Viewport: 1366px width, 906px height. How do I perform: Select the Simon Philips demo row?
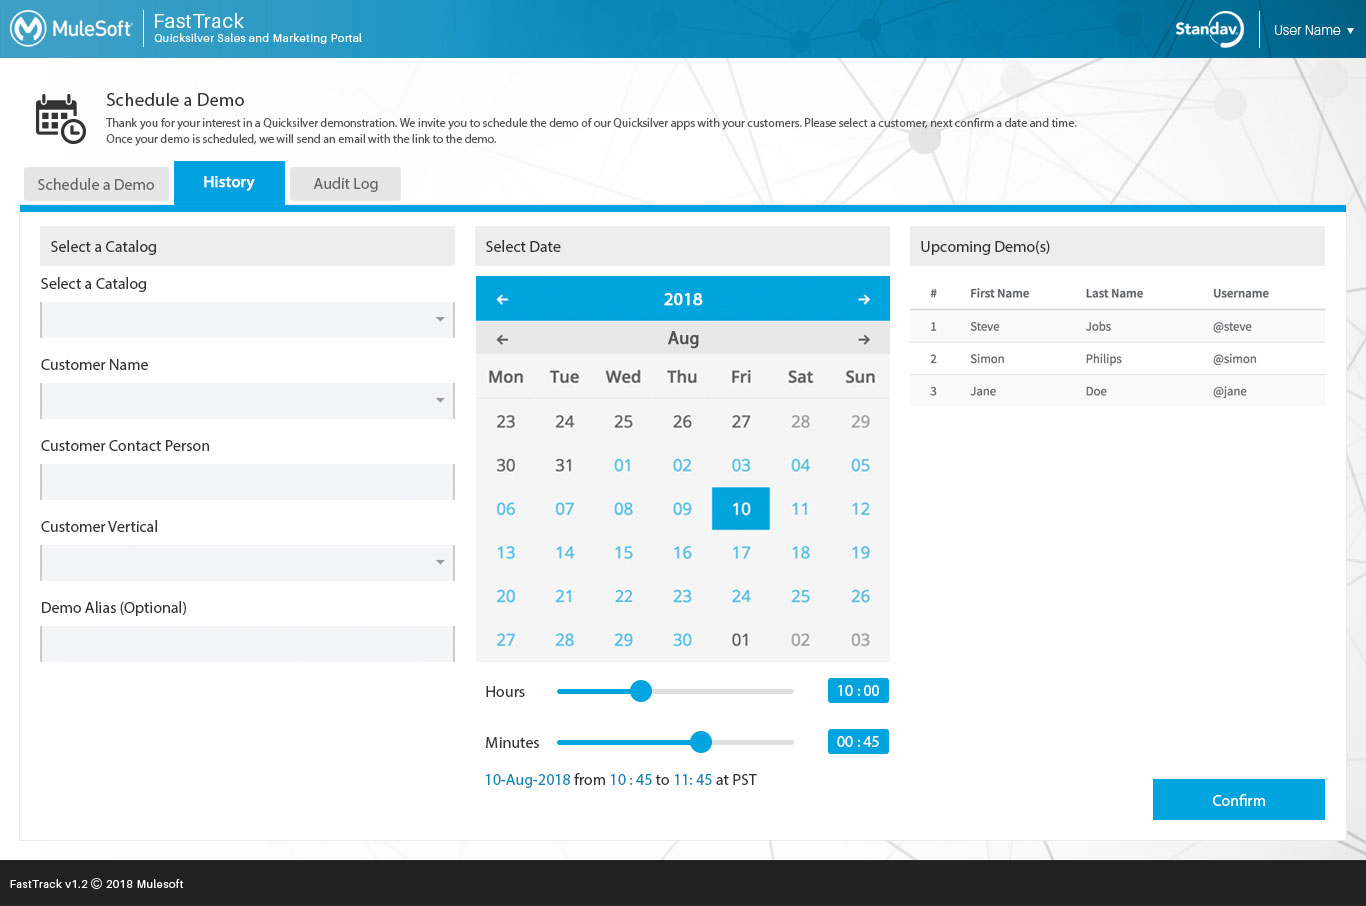coord(1117,359)
